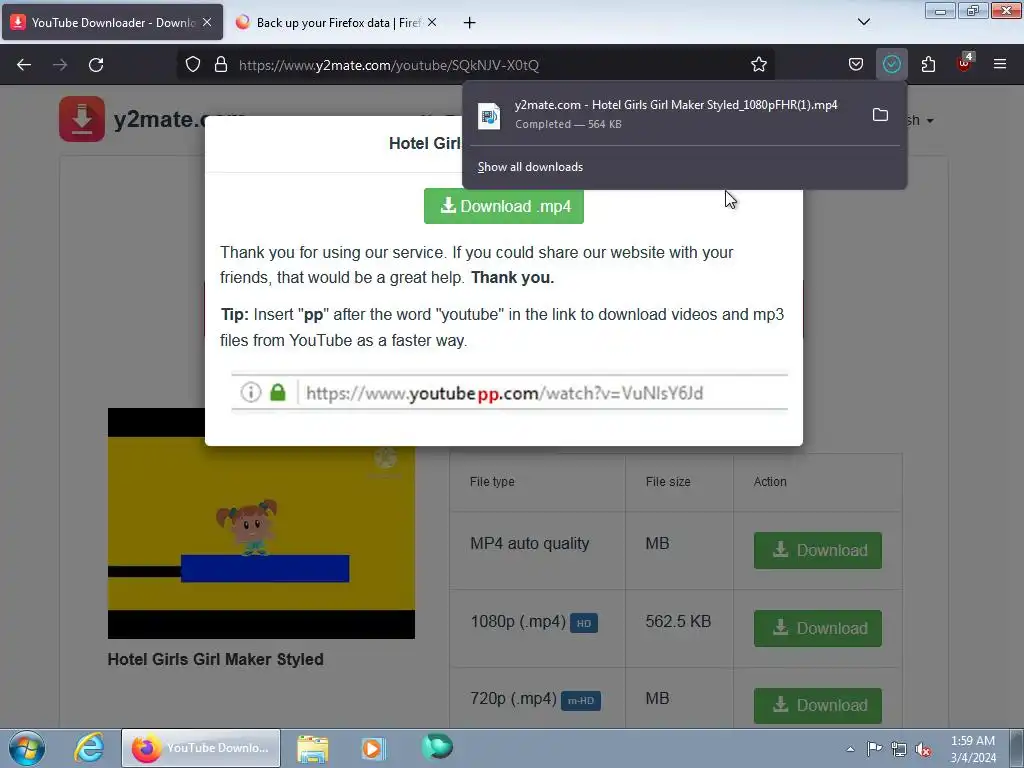Launch Internet Explorer from the taskbar
The image size is (1024, 768).
88,748
